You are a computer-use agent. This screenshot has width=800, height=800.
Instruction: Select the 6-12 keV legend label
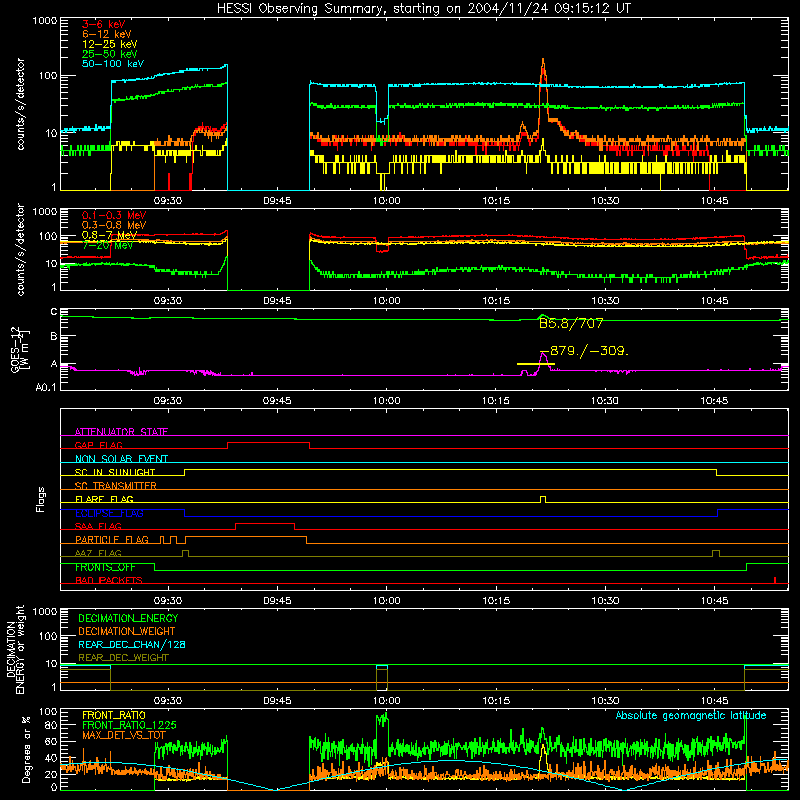pos(107,34)
